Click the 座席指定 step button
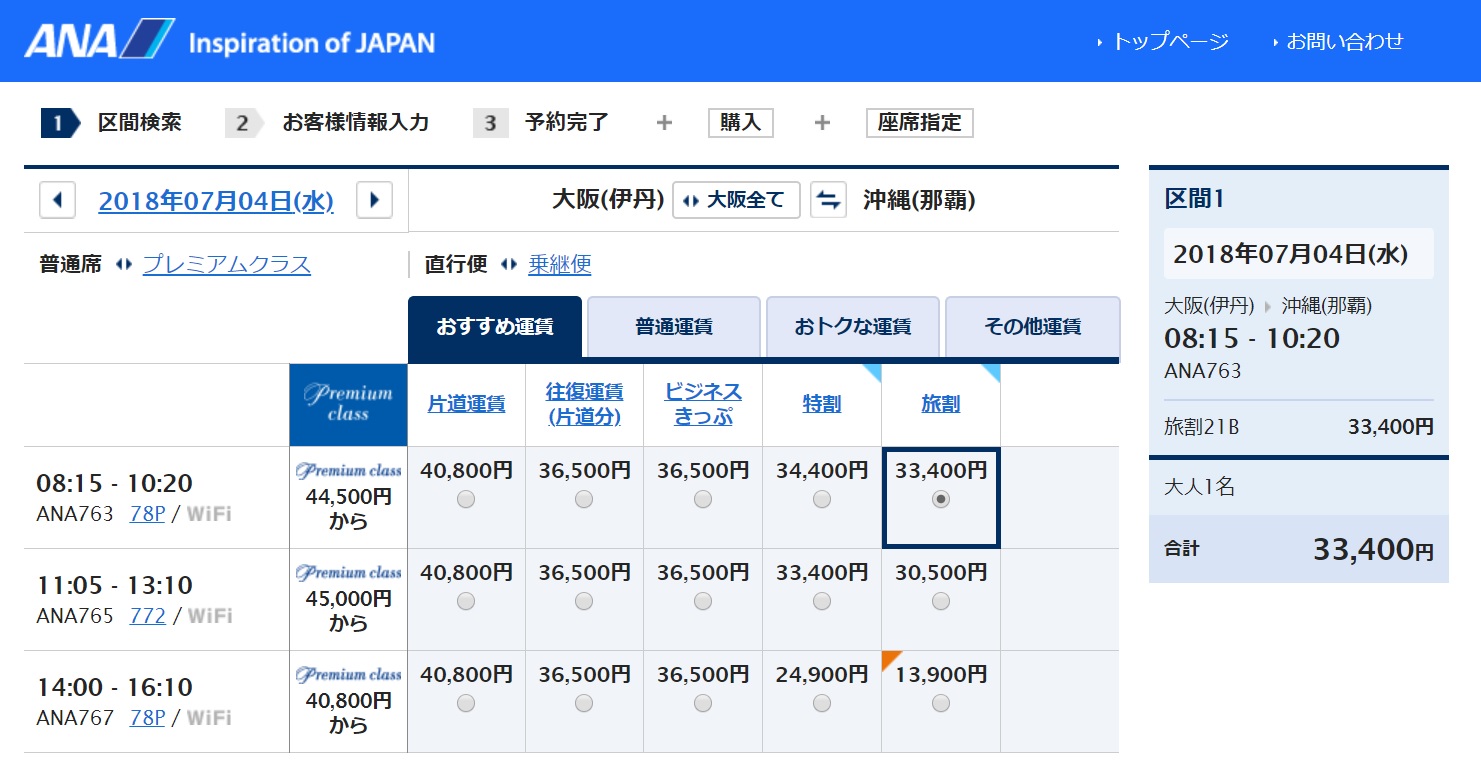This screenshot has height=771, width=1481. (x=920, y=123)
